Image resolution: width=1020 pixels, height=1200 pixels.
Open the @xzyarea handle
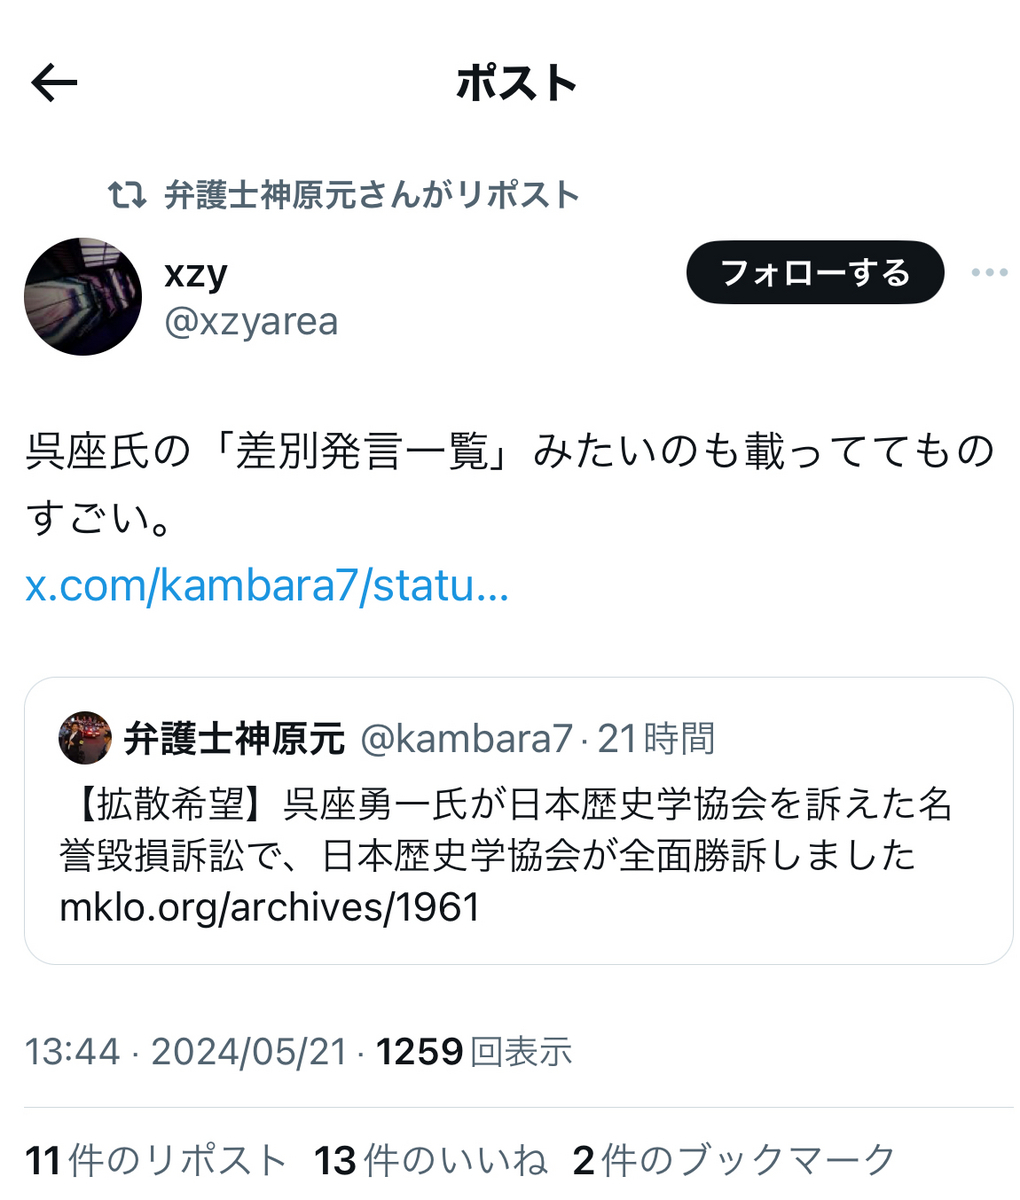(251, 323)
